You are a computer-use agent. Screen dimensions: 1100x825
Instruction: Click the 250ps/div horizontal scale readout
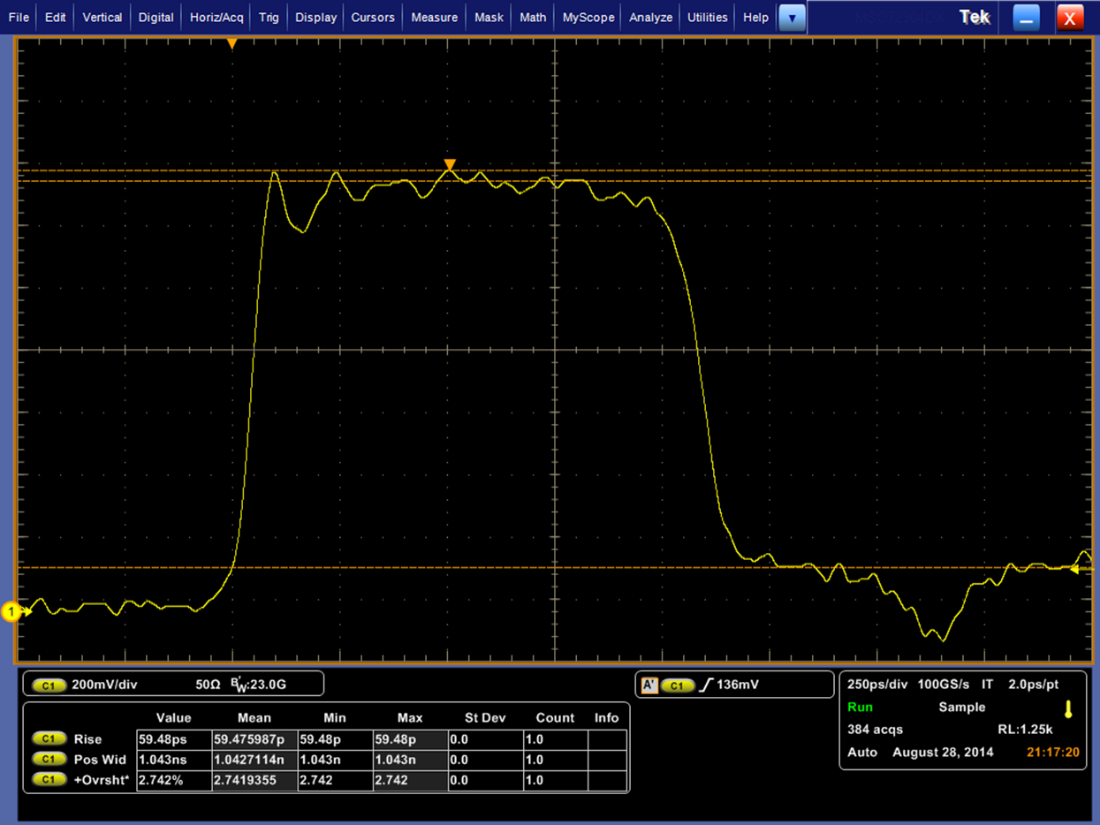[877, 684]
